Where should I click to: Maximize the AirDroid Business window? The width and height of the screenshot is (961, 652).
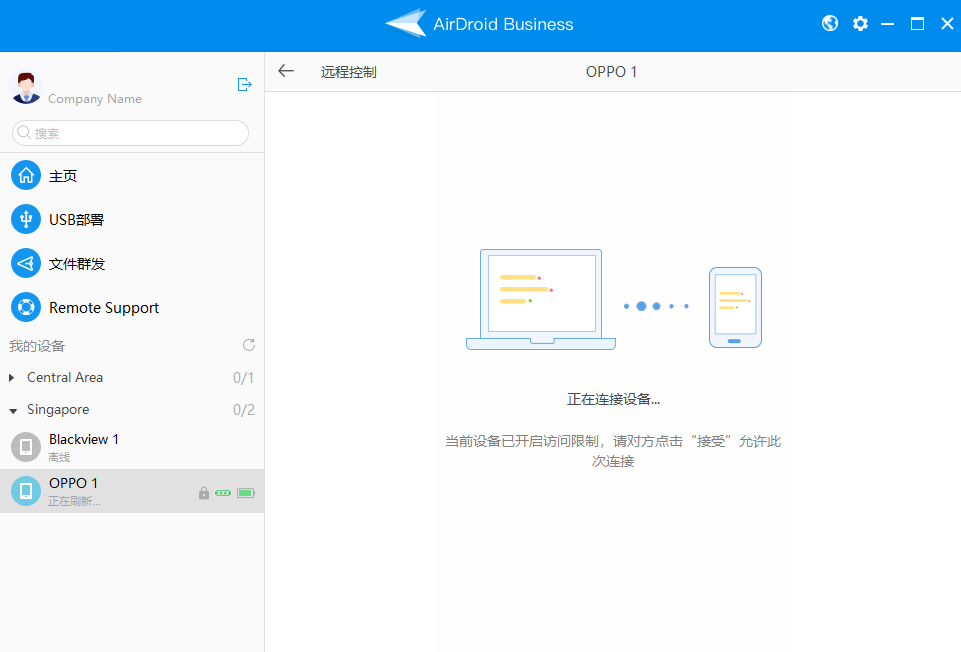coord(917,24)
